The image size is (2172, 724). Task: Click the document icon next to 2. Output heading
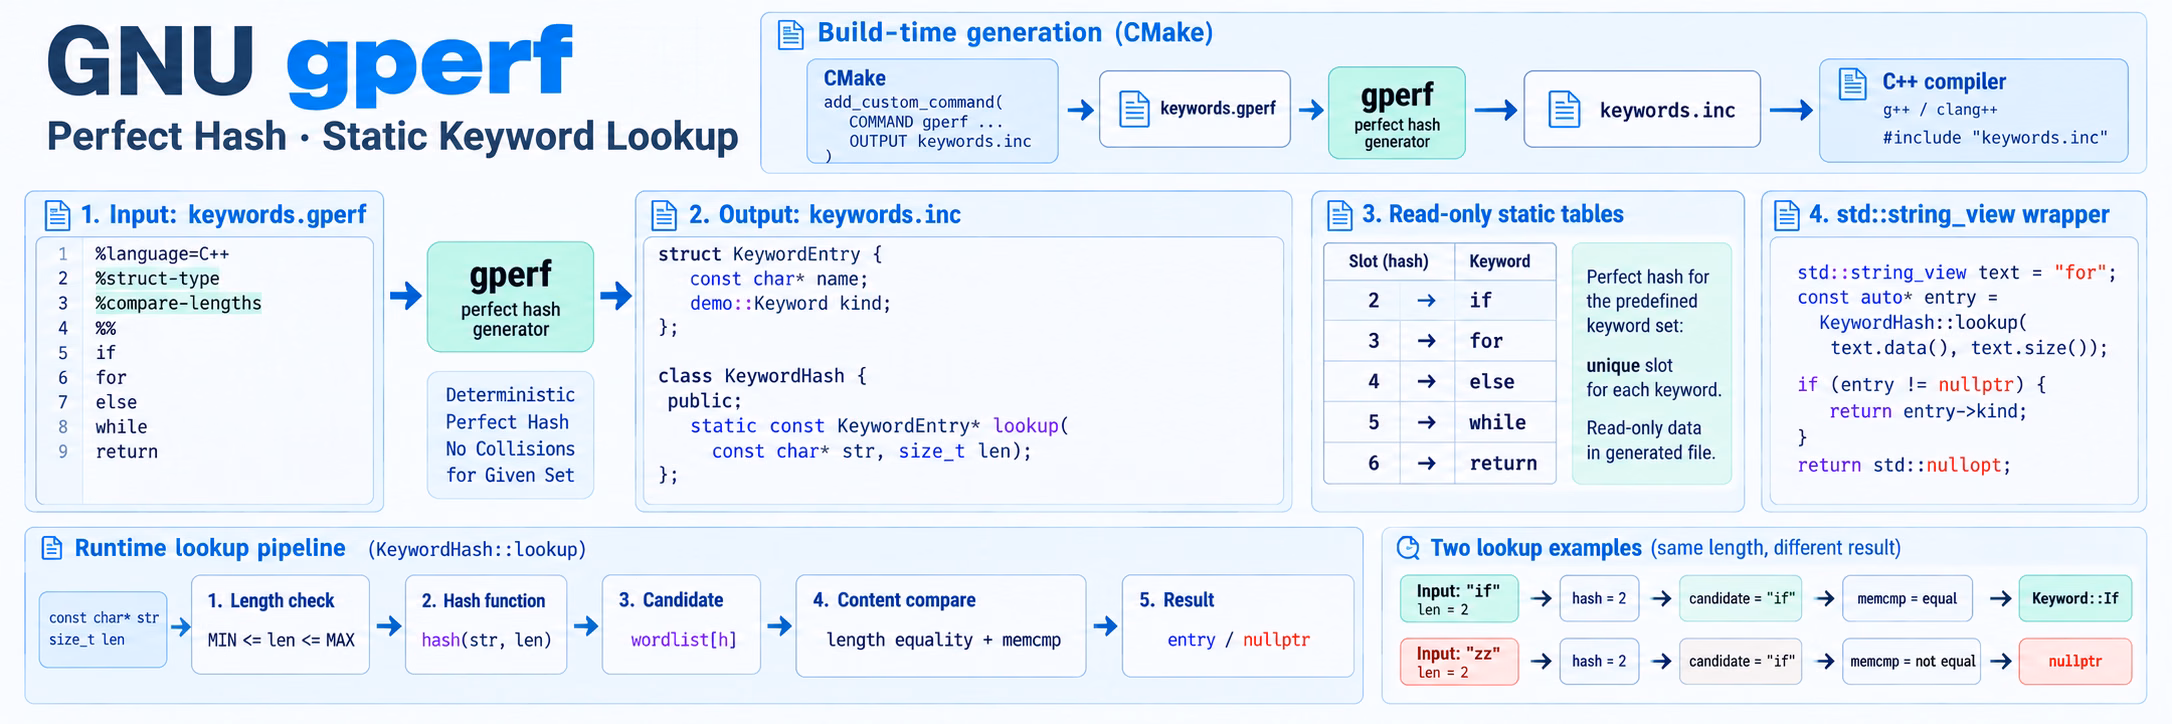tap(664, 215)
